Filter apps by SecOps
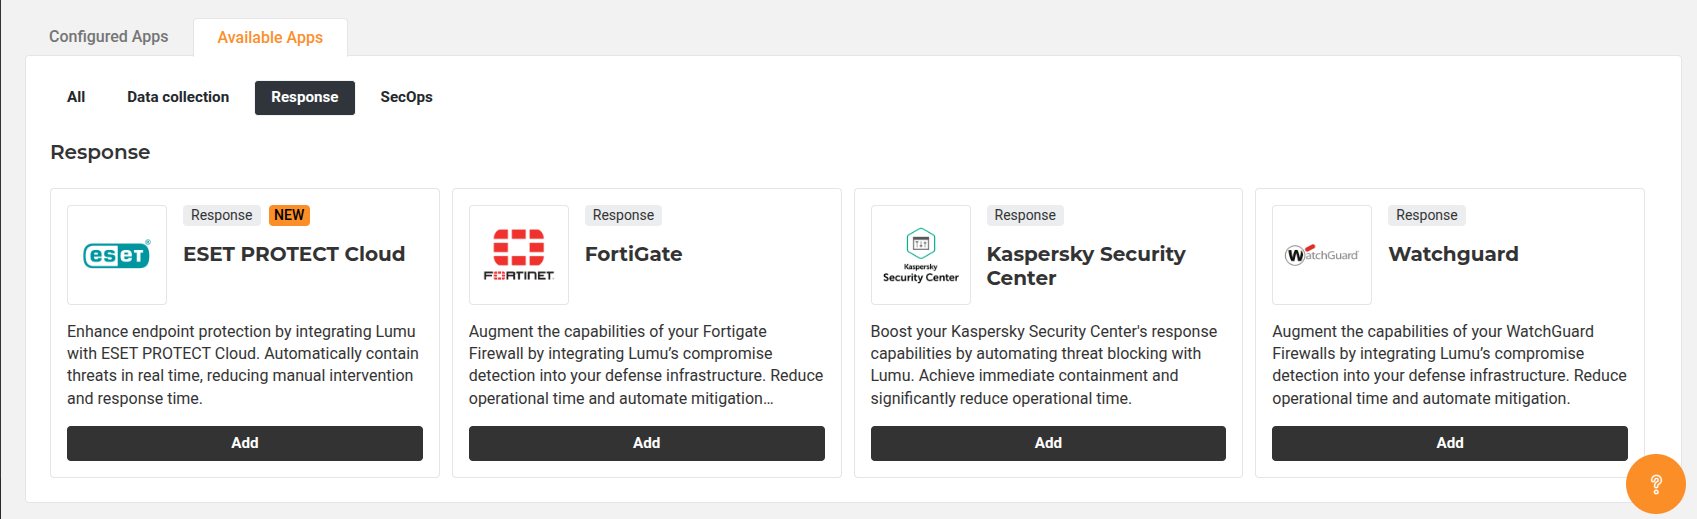 tap(406, 97)
